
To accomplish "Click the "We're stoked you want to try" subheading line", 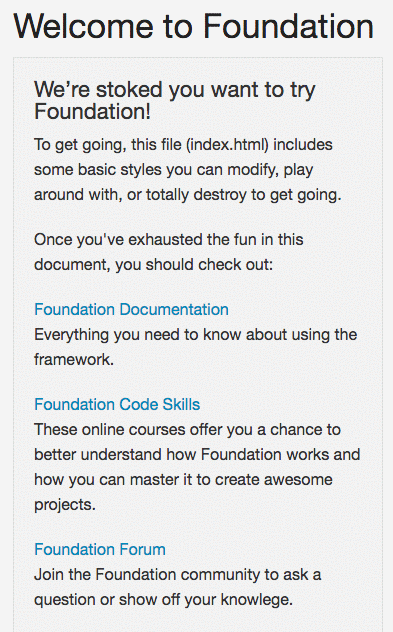I will coord(175,90).
